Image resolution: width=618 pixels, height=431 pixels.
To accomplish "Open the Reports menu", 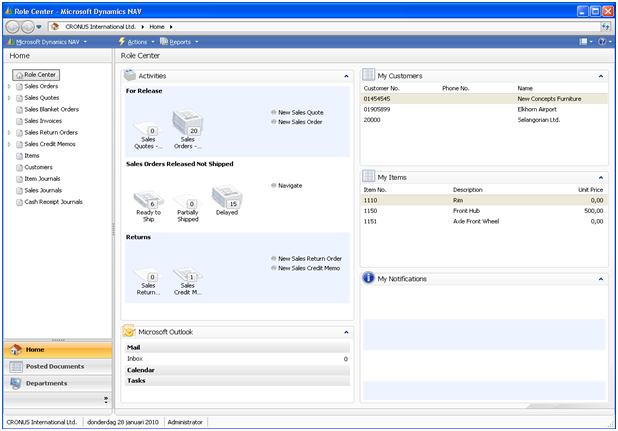I will coord(179,42).
